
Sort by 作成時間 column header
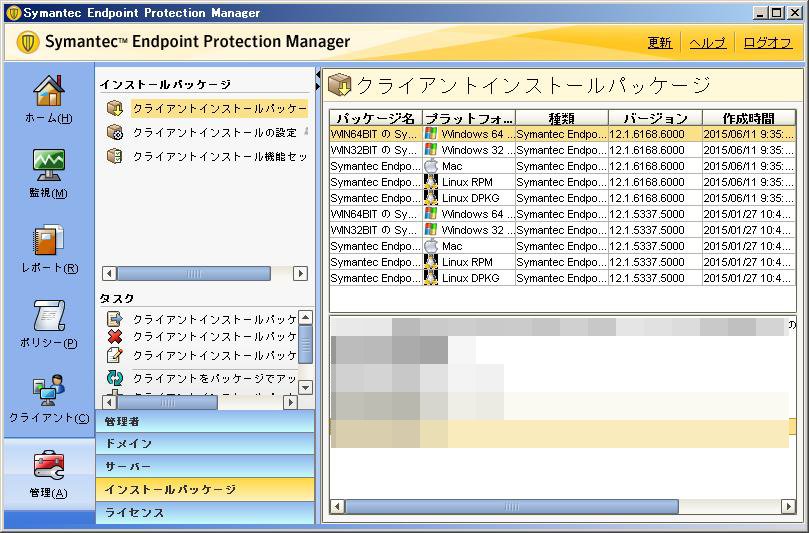click(749, 118)
